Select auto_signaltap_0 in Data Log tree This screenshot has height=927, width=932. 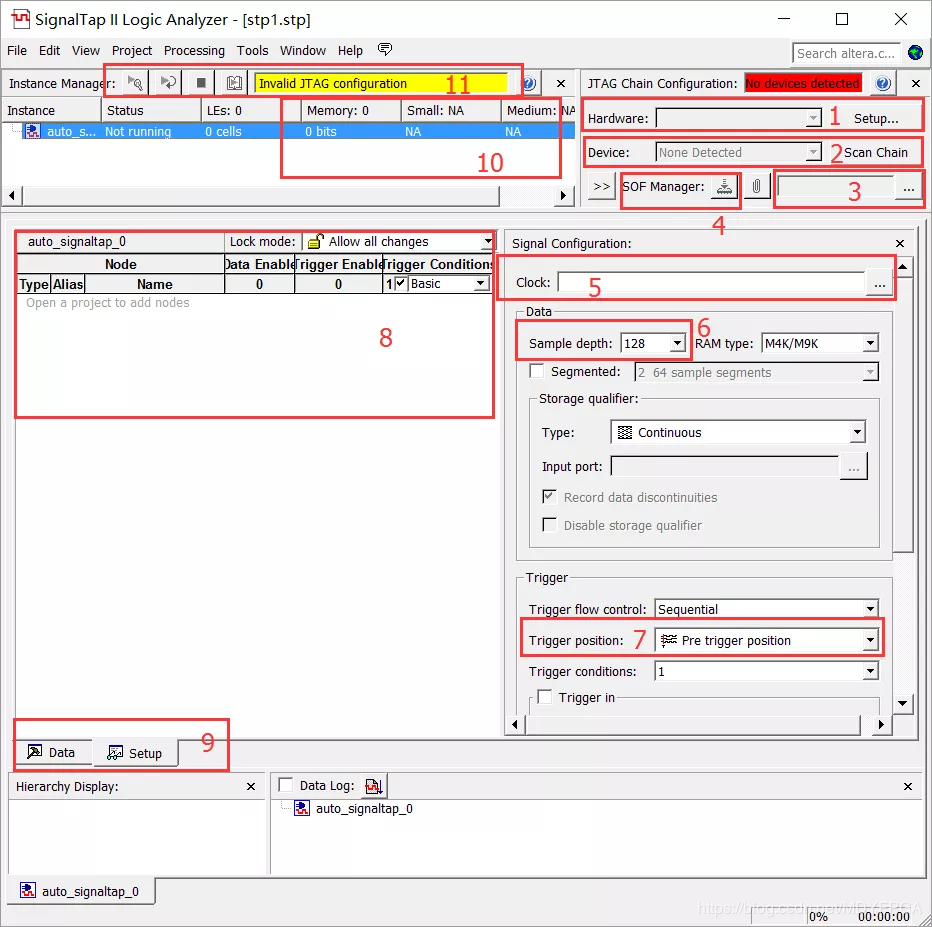[364, 808]
